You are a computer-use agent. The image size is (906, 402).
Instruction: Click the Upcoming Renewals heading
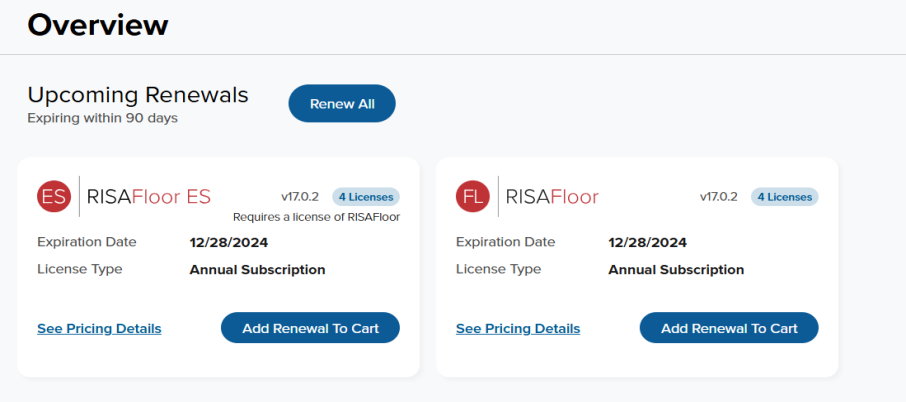pyautogui.click(x=138, y=95)
